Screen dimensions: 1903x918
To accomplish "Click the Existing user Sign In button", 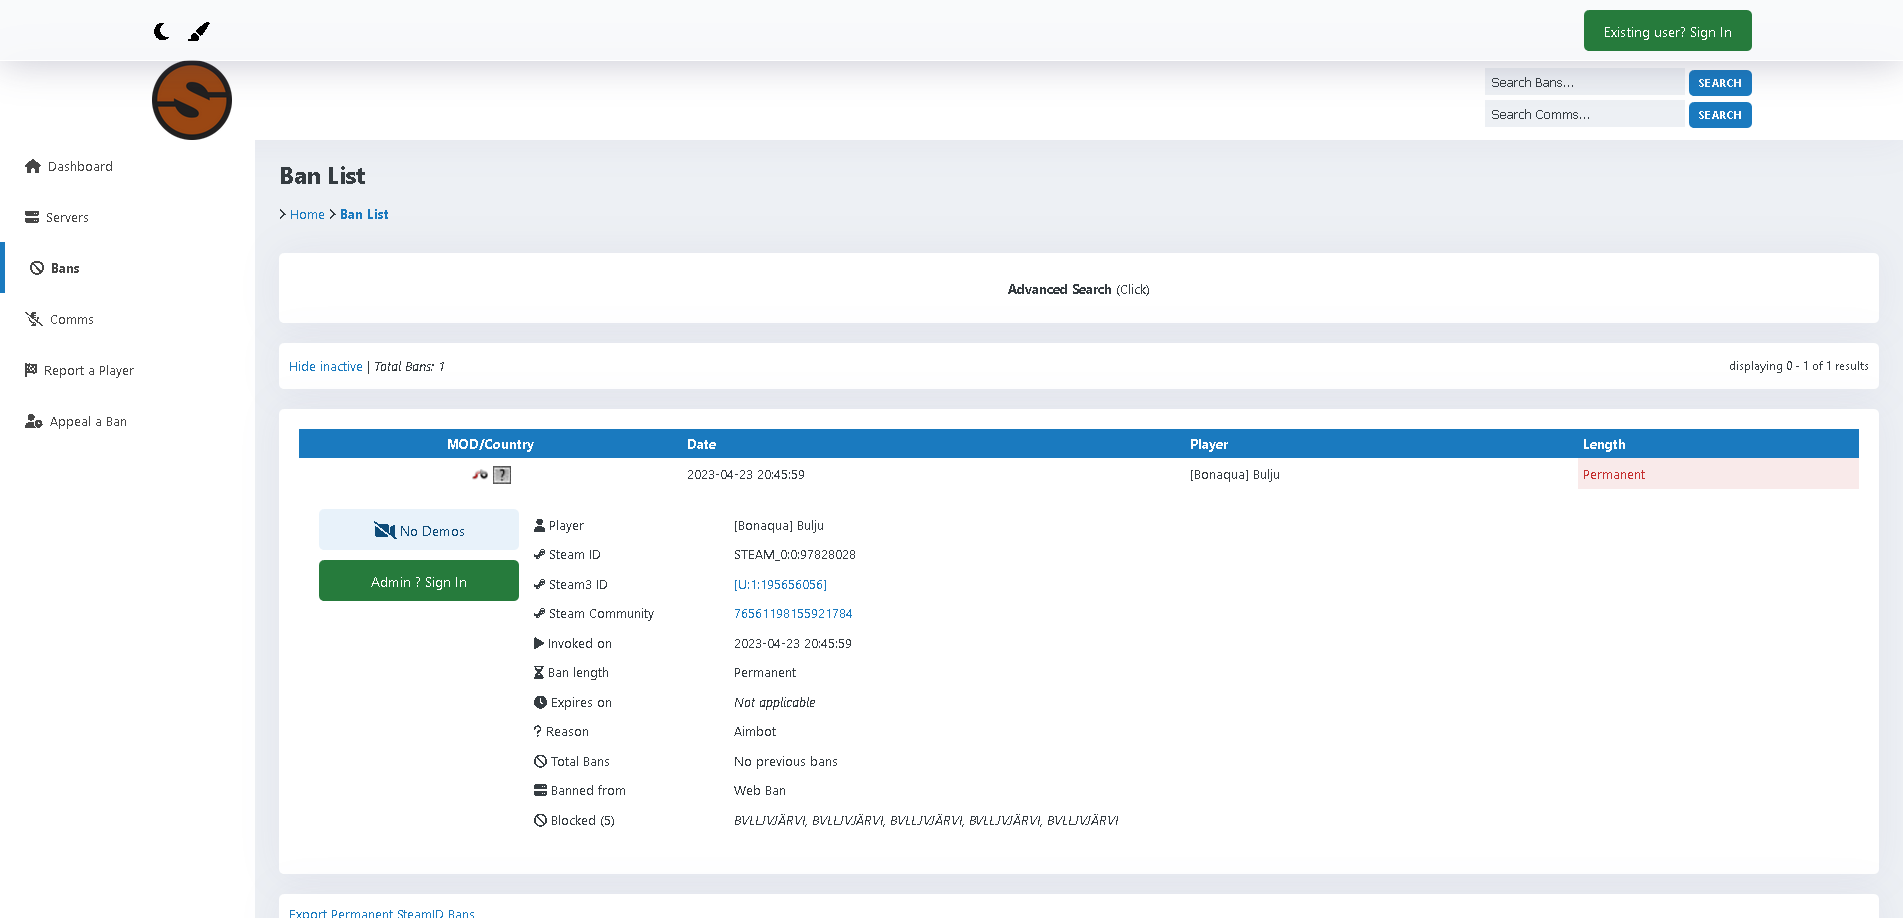I will pos(1667,32).
